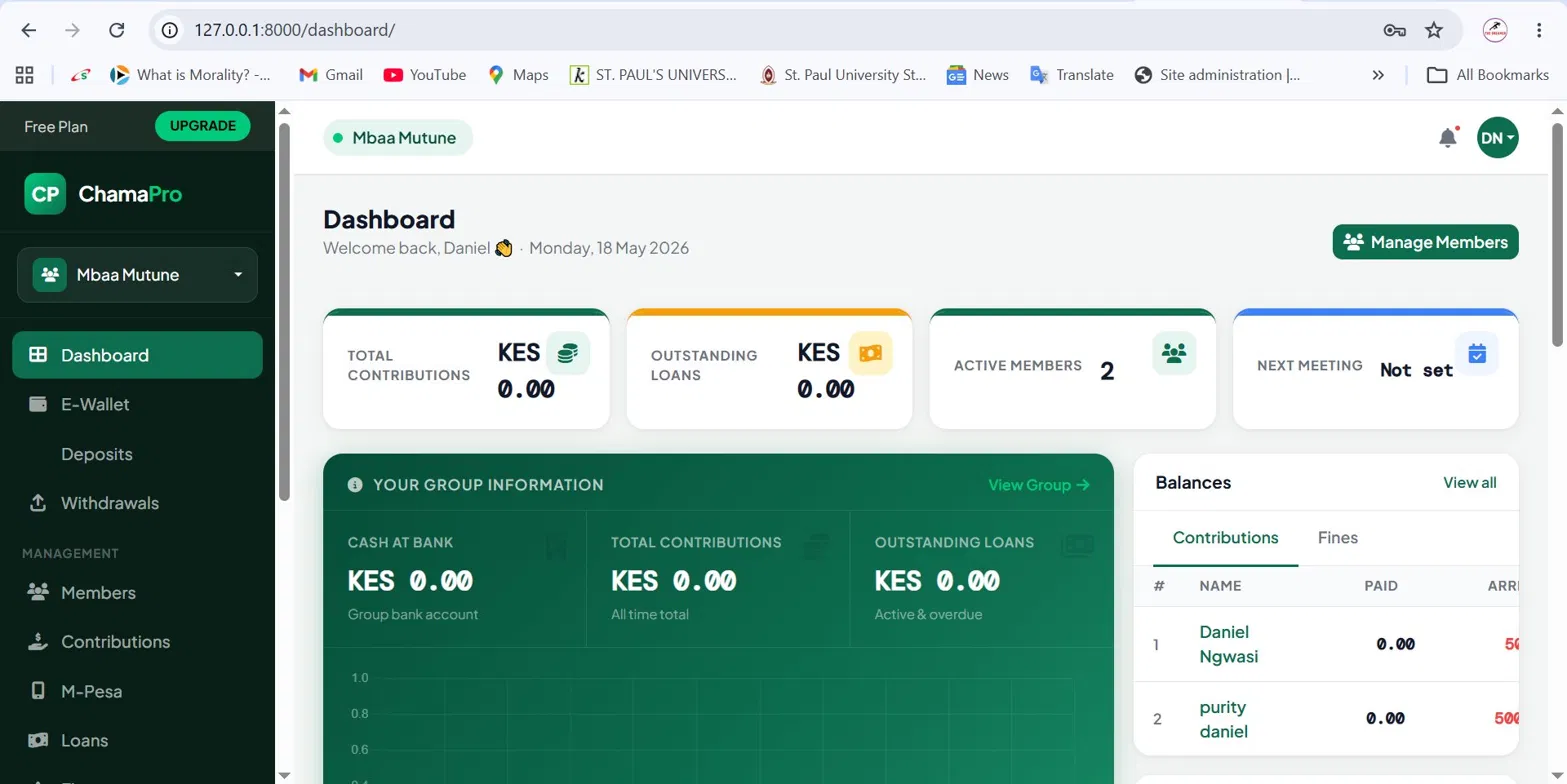The image size is (1567, 784).
Task: Click View all in Balances
Action: coord(1469,483)
